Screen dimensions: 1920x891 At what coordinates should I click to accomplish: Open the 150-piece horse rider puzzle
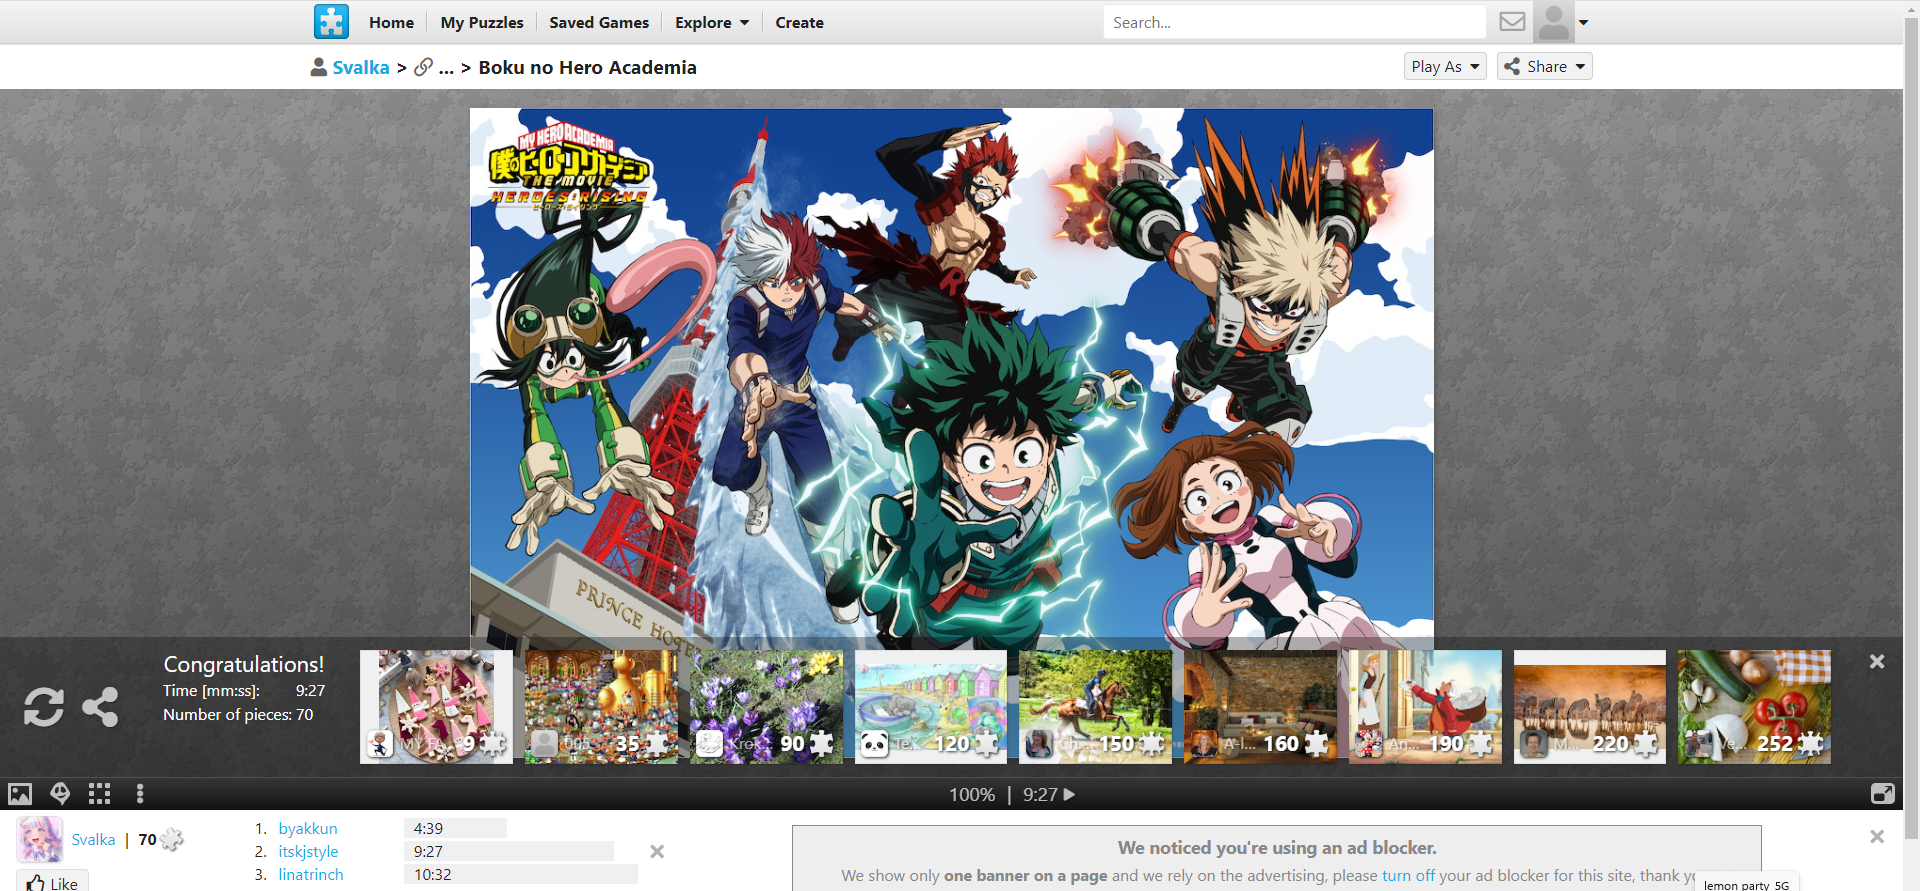(1095, 707)
